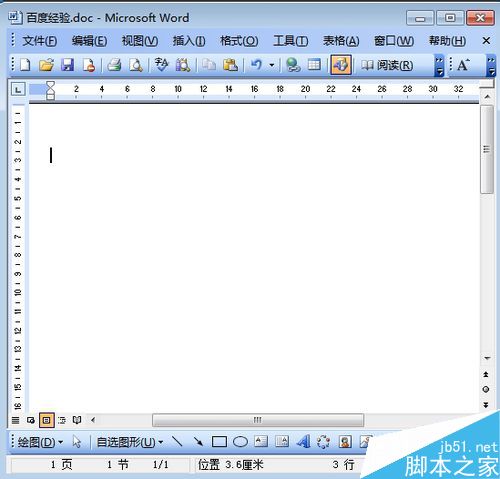Viewport: 500px width, 479px height.
Task: Insert WordArt from the drawing toolbar
Action: pos(303,442)
